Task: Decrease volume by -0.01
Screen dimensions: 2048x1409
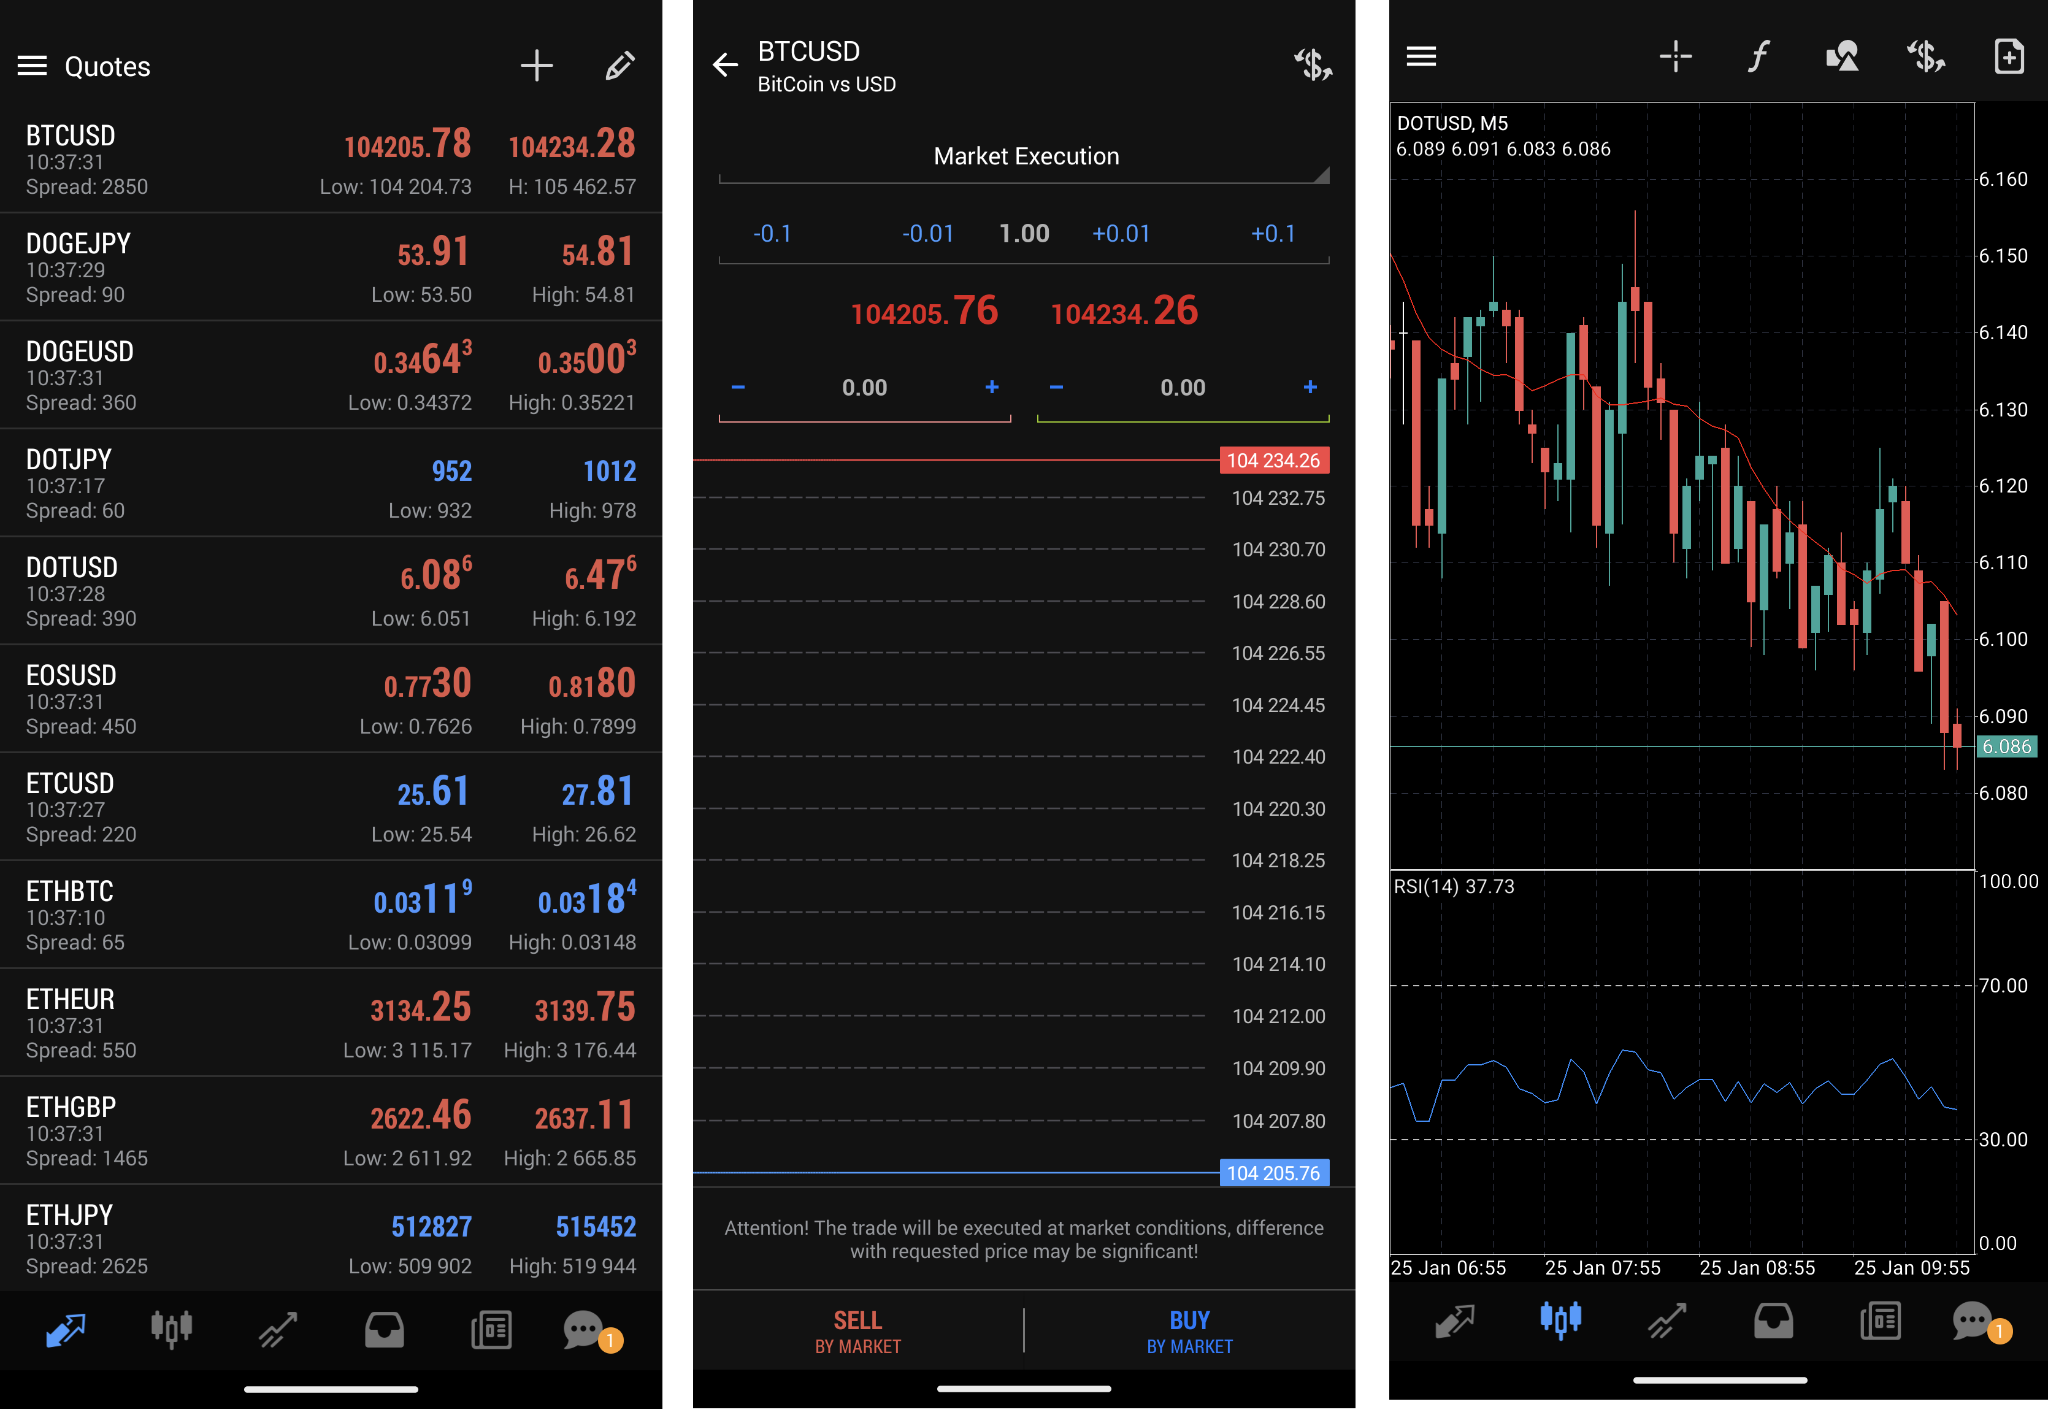Action: (x=927, y=234)
